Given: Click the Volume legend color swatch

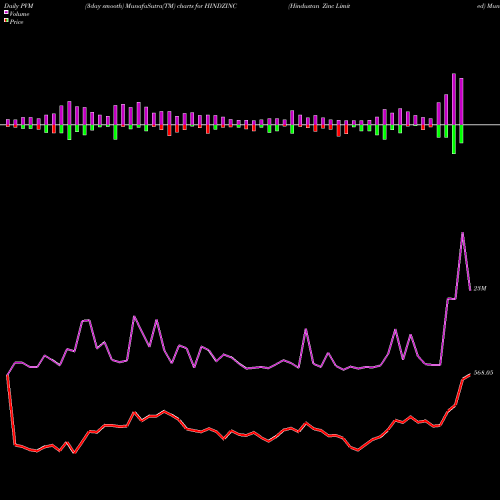Looking at the screenshot, I should [6, 12].
